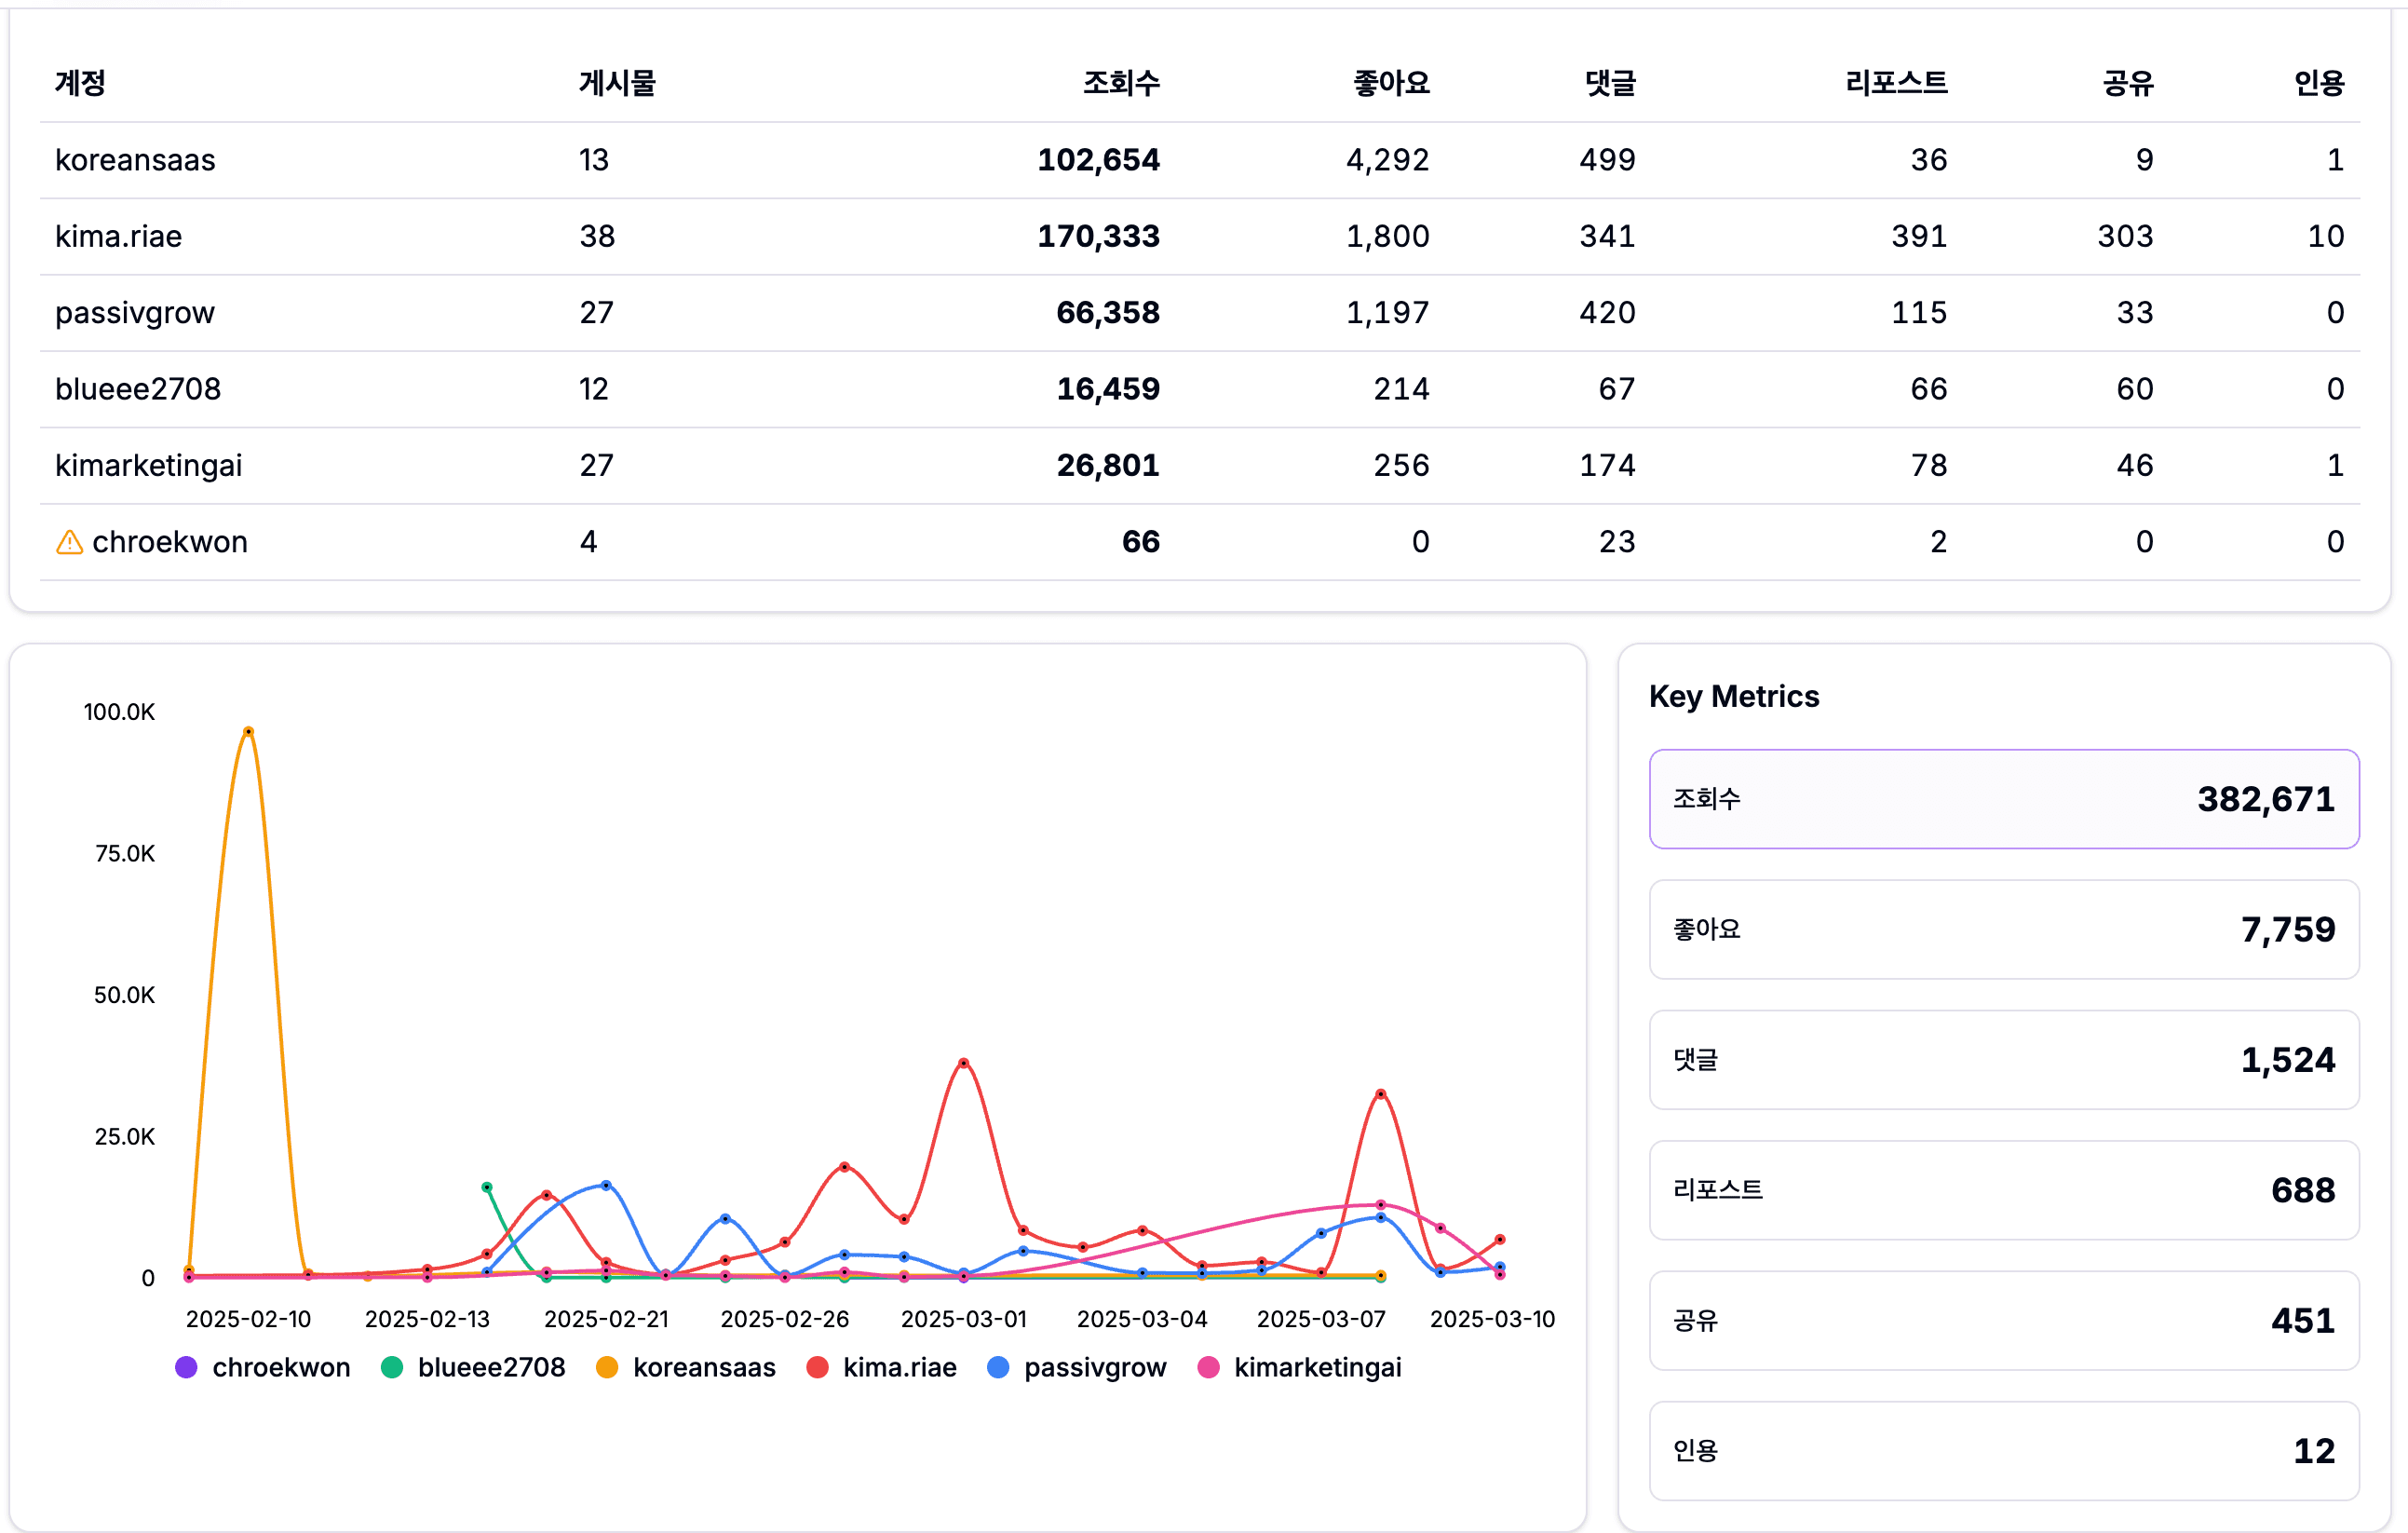Click the 303 shares cell
The image size is (2408, 1533).
(x=2125, y=237)
